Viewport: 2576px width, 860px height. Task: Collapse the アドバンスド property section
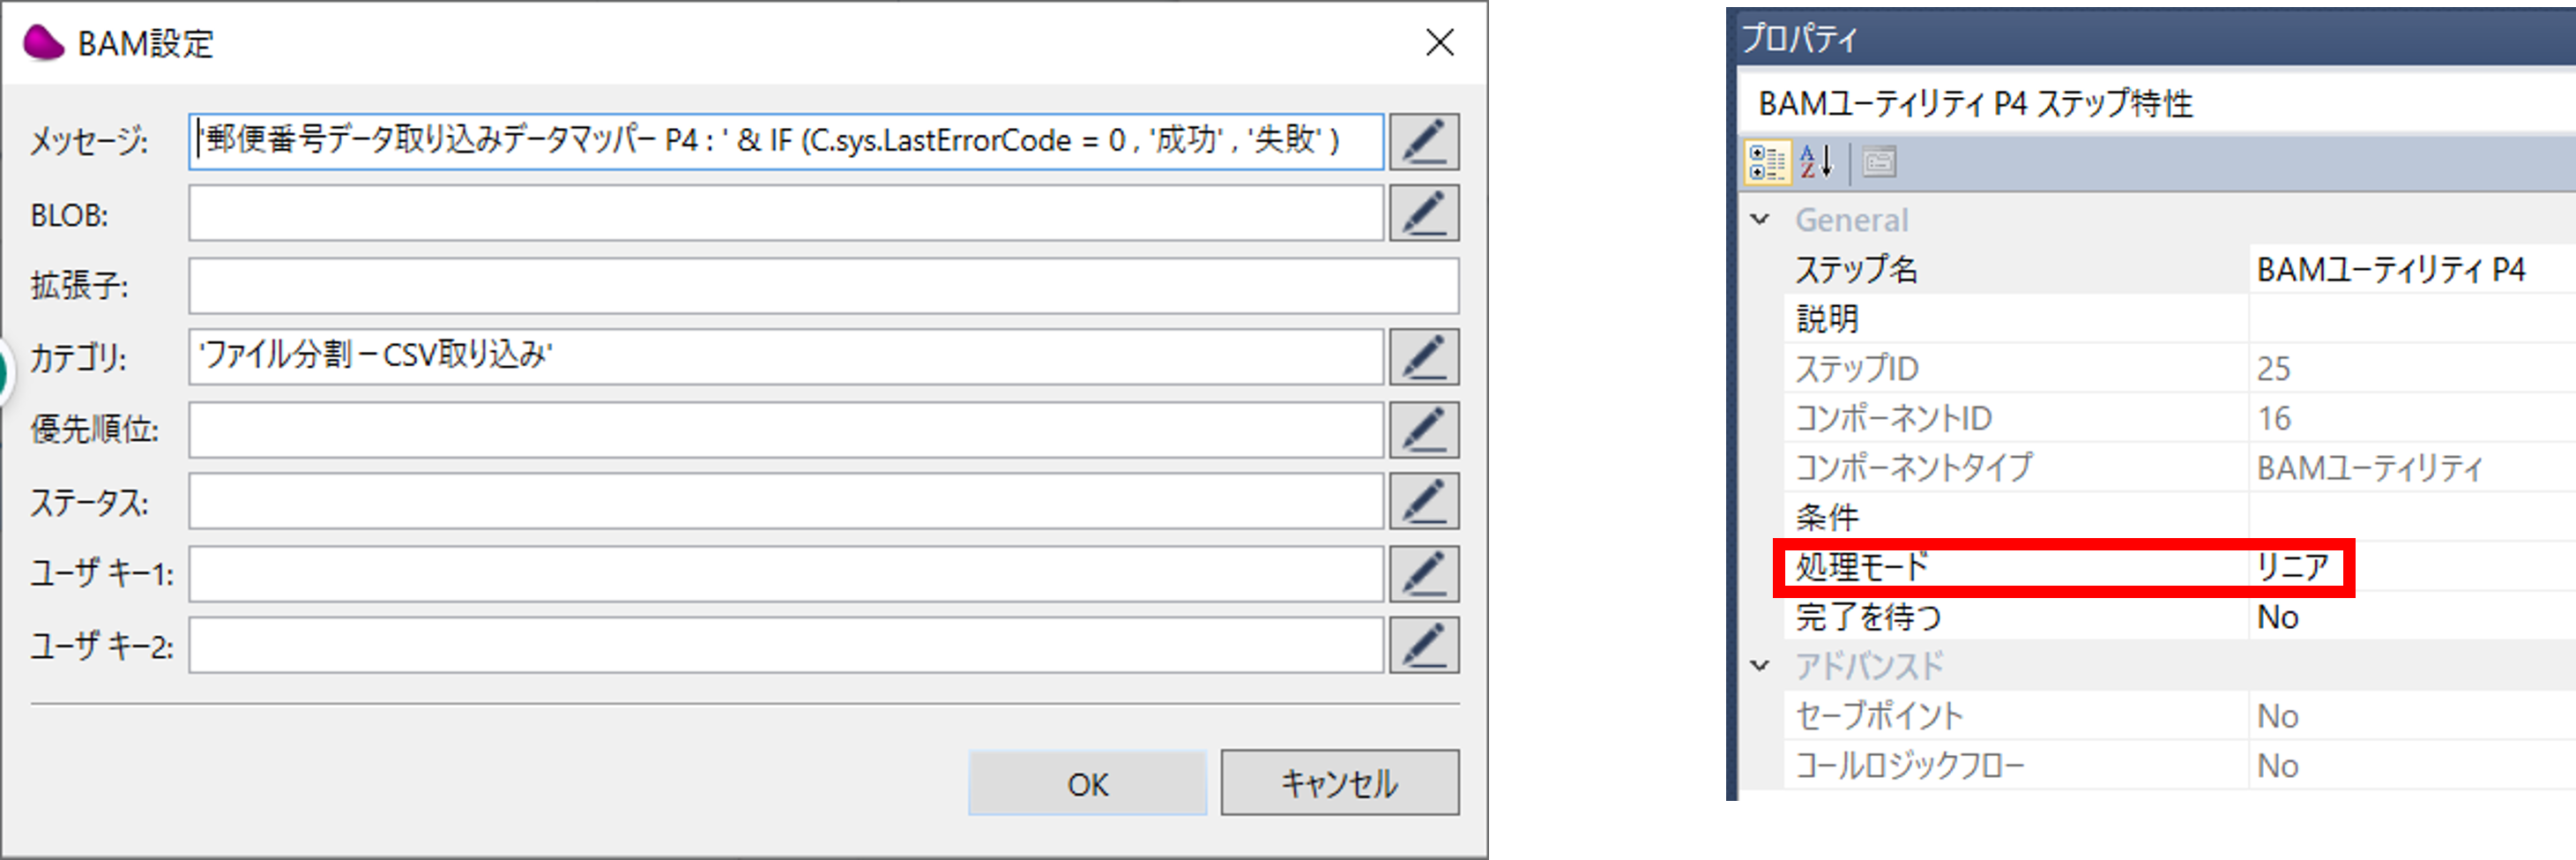point(1760,666)
